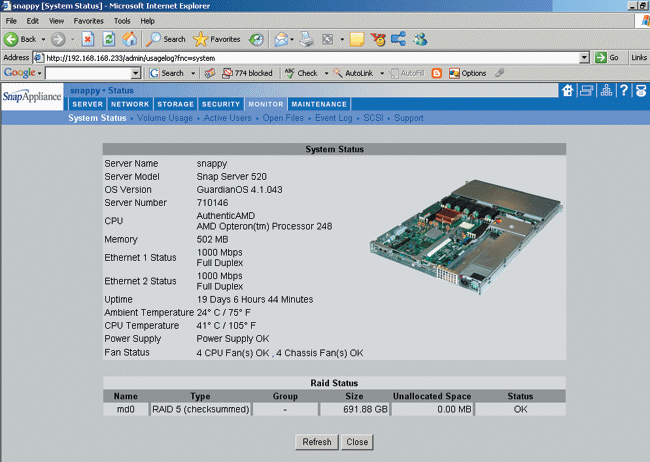Open the Google search box dropdown arrow
The image size is (650, 462).
click(x=136, y=73)
